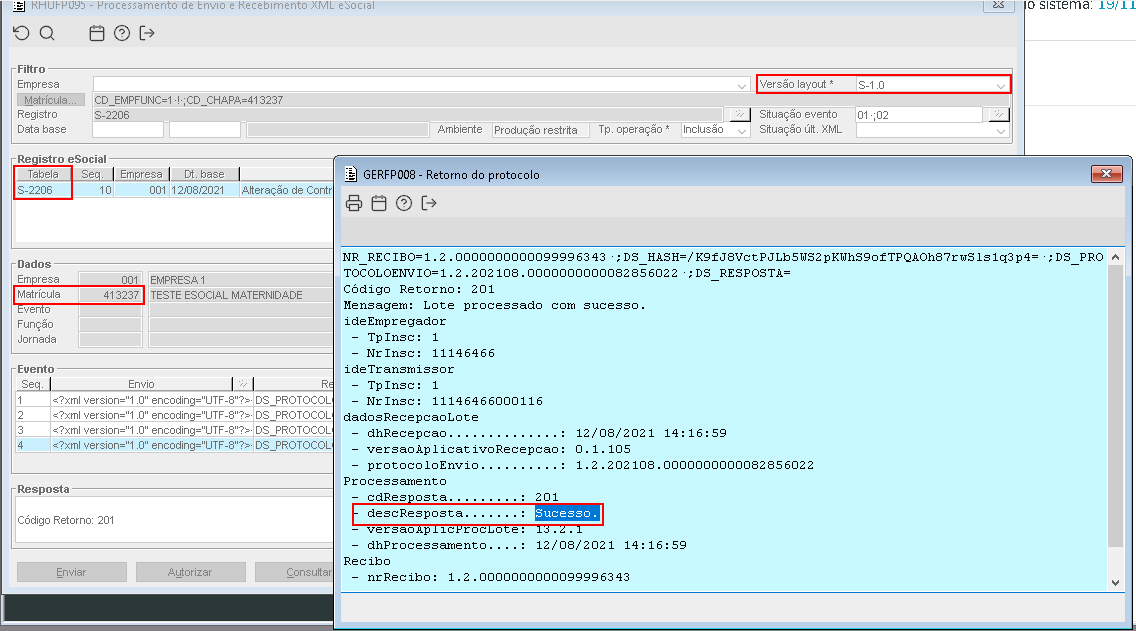Image resolution: width=1136 pixels, height=631 pixels.
Task: Click TESTE ESOCIAL MATERNIDADE name field
Action: [x=241, y=295]
